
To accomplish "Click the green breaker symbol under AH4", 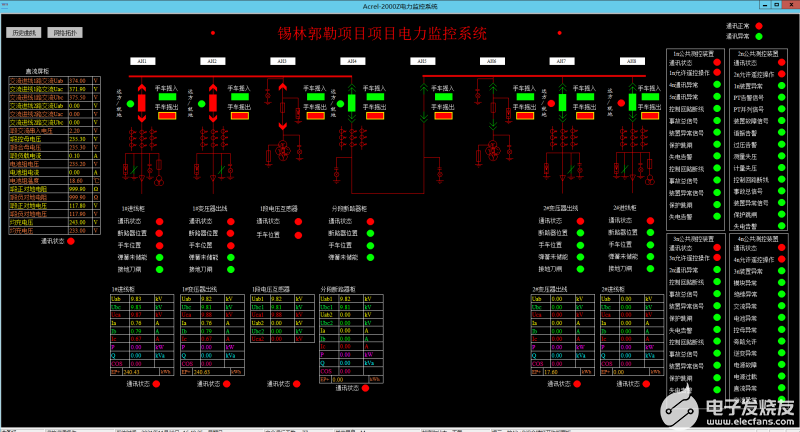I will (352, 103).
